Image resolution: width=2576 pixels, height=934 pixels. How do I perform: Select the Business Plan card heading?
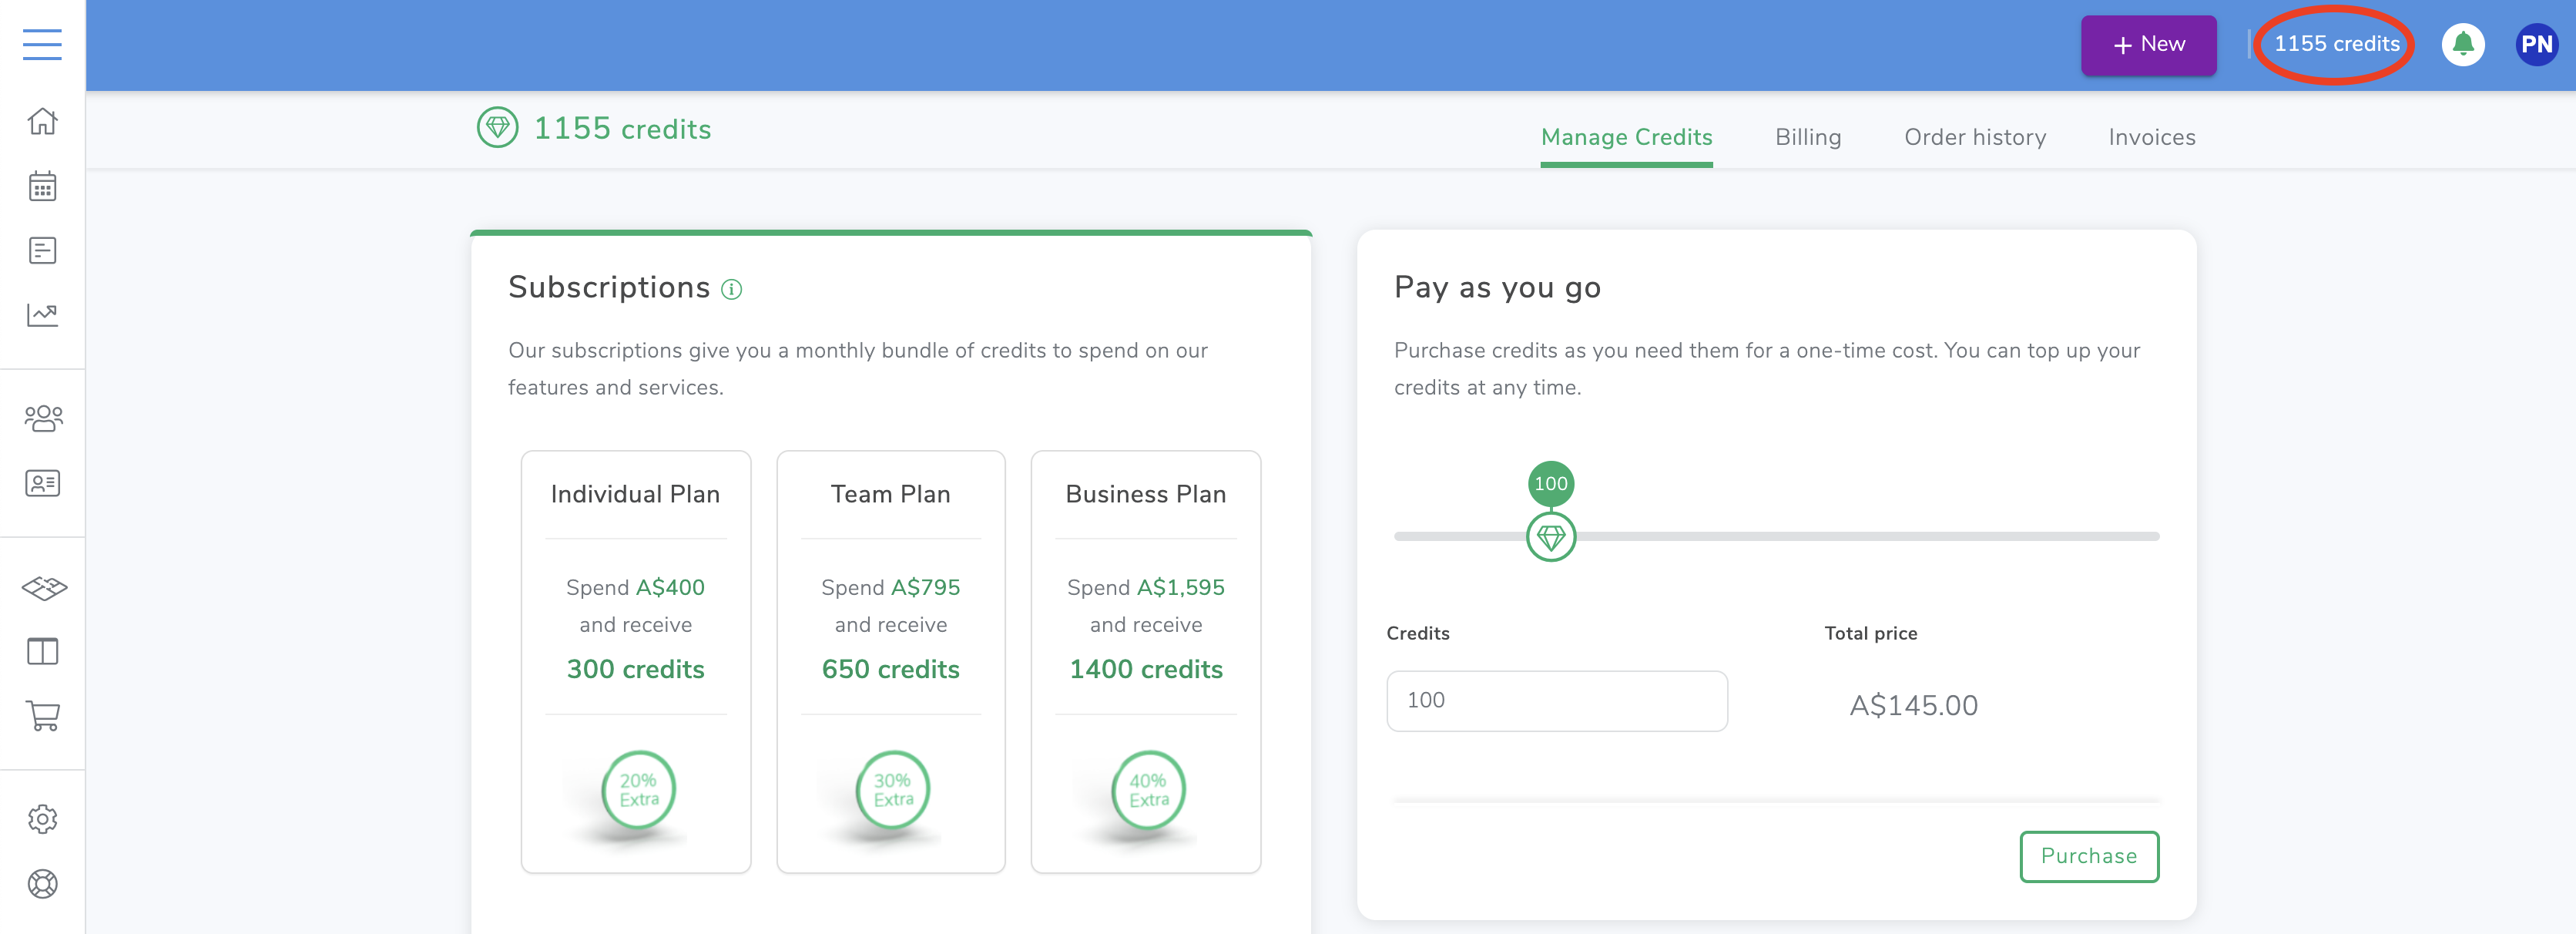click(x=1145, y=494)
